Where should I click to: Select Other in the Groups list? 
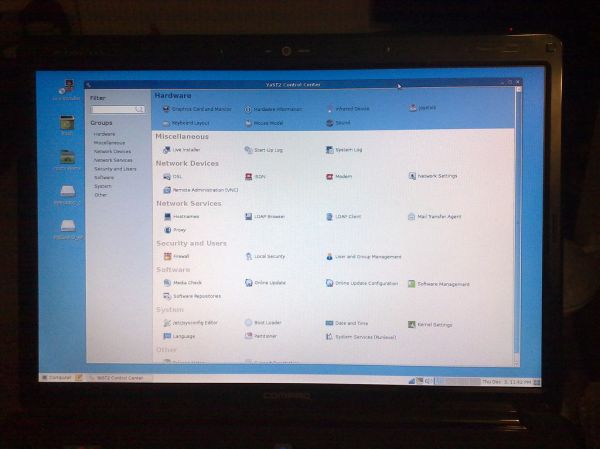(x=101, y=195)
